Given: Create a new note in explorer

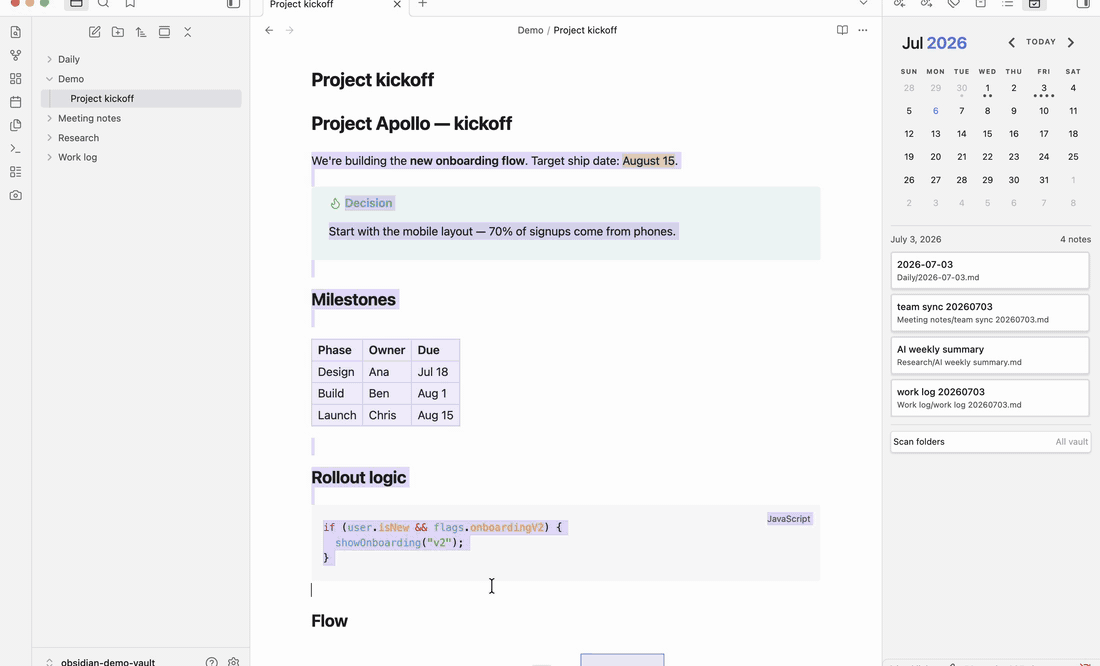Looking at the screenshot, I should click(x=95, y=32).
